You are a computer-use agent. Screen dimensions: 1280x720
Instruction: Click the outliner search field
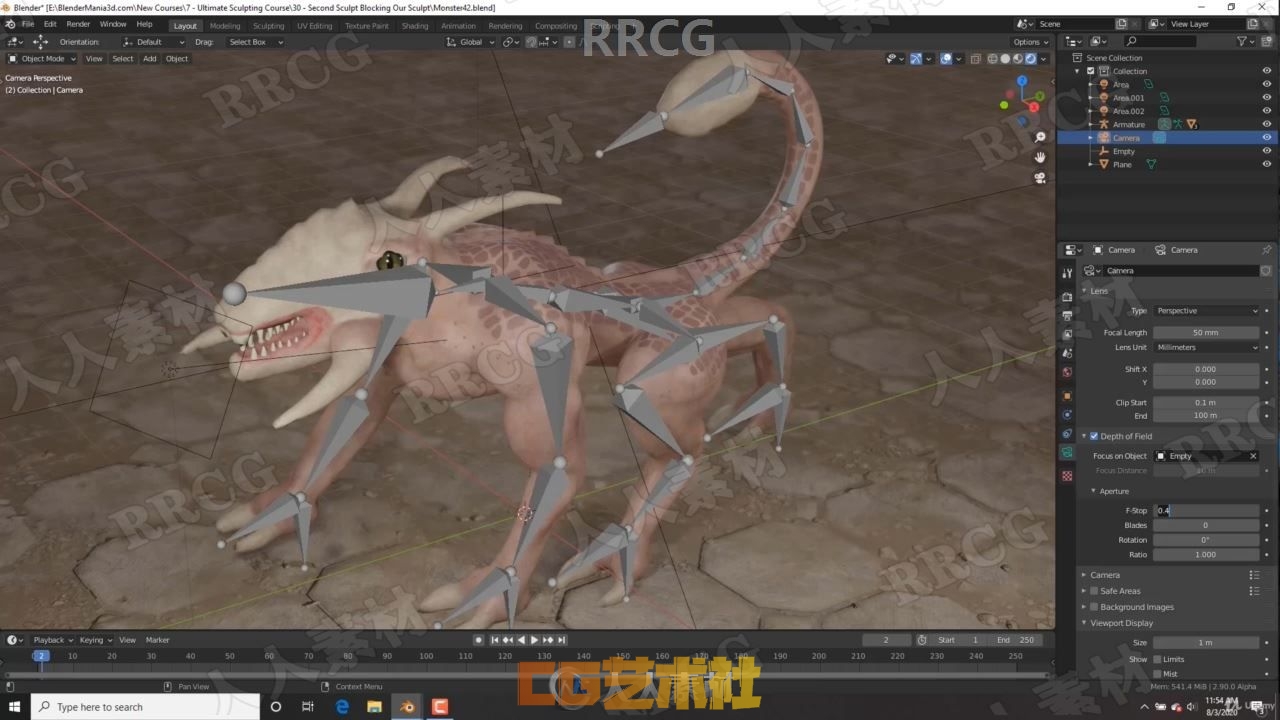[1160, 41]
